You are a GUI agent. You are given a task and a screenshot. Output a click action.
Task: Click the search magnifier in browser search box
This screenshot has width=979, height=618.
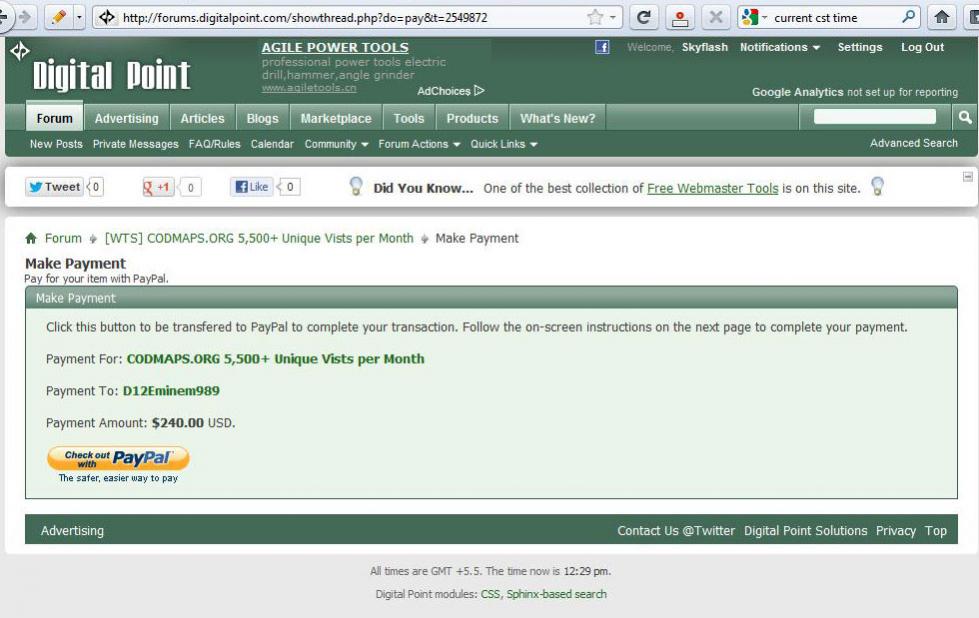[x=908, y=17]
